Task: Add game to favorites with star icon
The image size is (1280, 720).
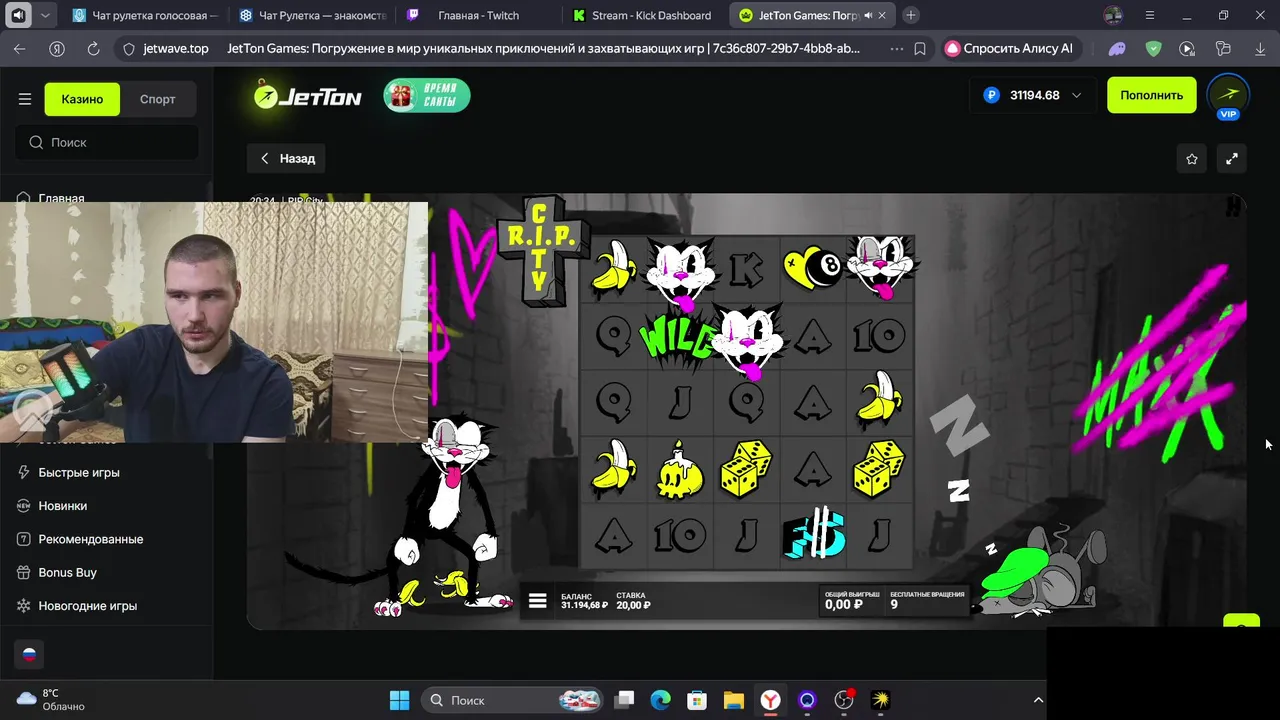Action: [x=1191, y=158]
